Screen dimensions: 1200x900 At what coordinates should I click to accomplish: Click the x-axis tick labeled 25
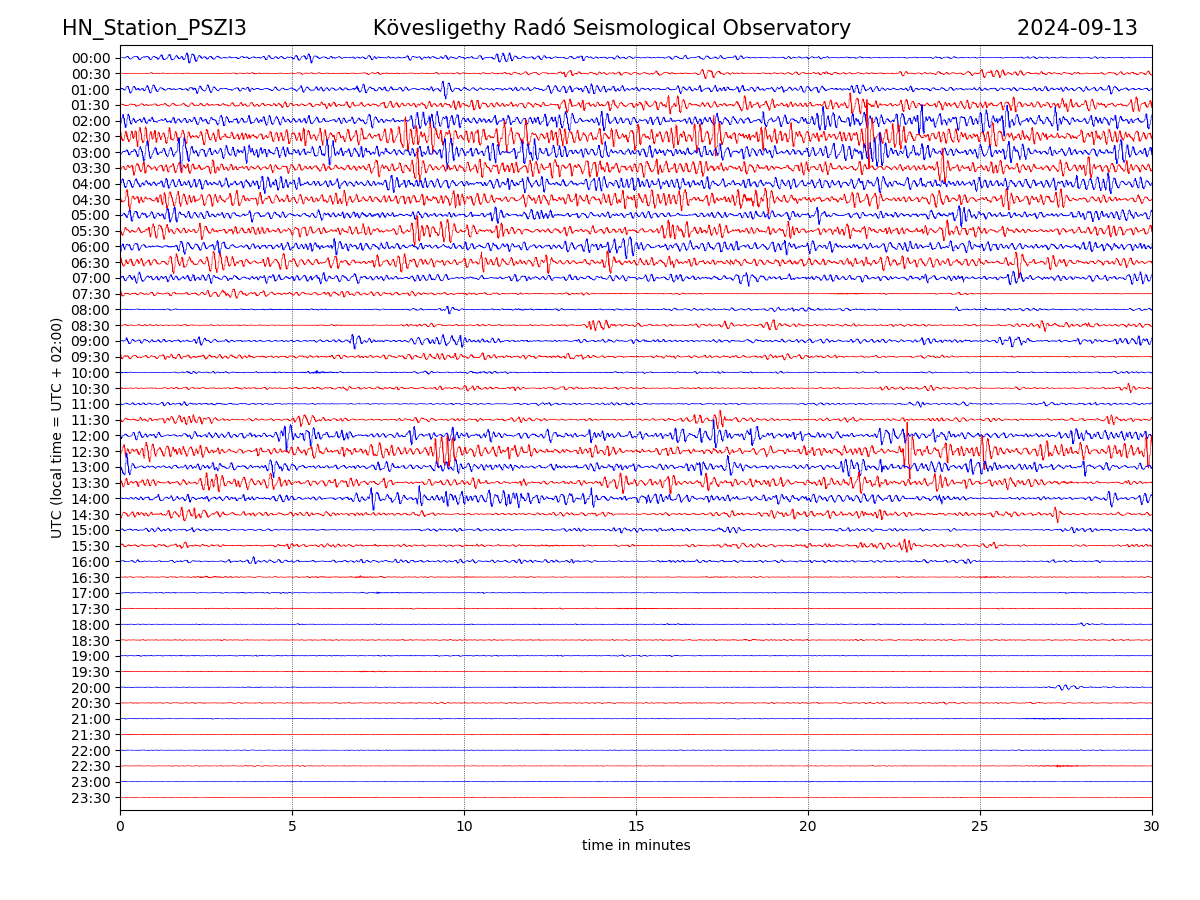(x=980, y=827)
